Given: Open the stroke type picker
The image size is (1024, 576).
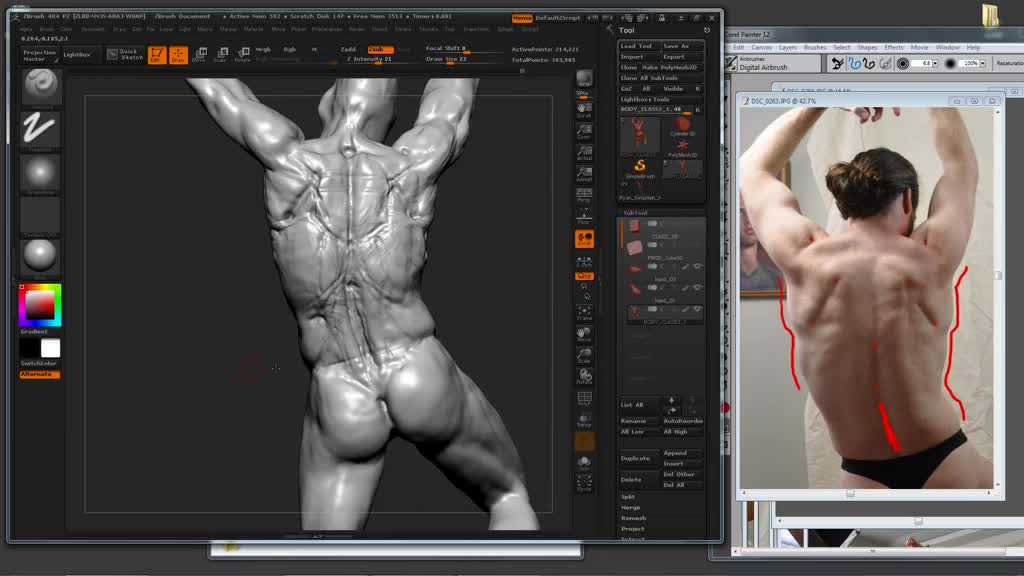Looking at the screenshot, I should (40, 129).
